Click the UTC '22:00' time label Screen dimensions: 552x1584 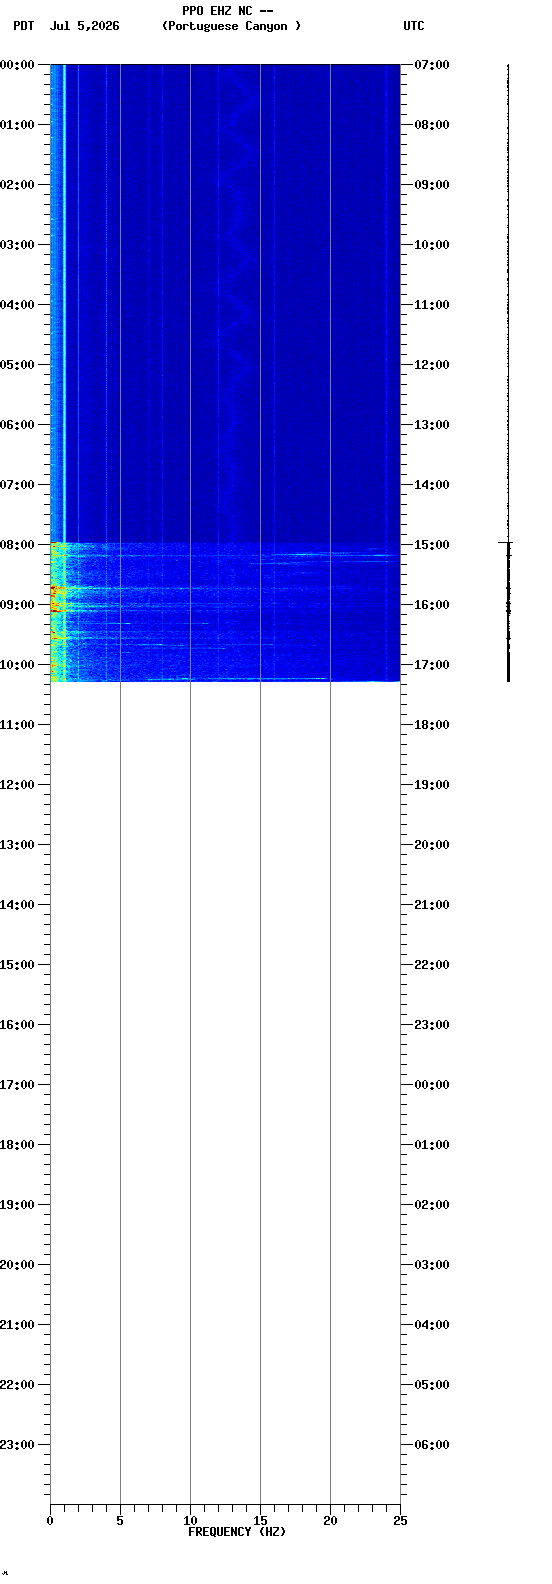click(432, 965)
